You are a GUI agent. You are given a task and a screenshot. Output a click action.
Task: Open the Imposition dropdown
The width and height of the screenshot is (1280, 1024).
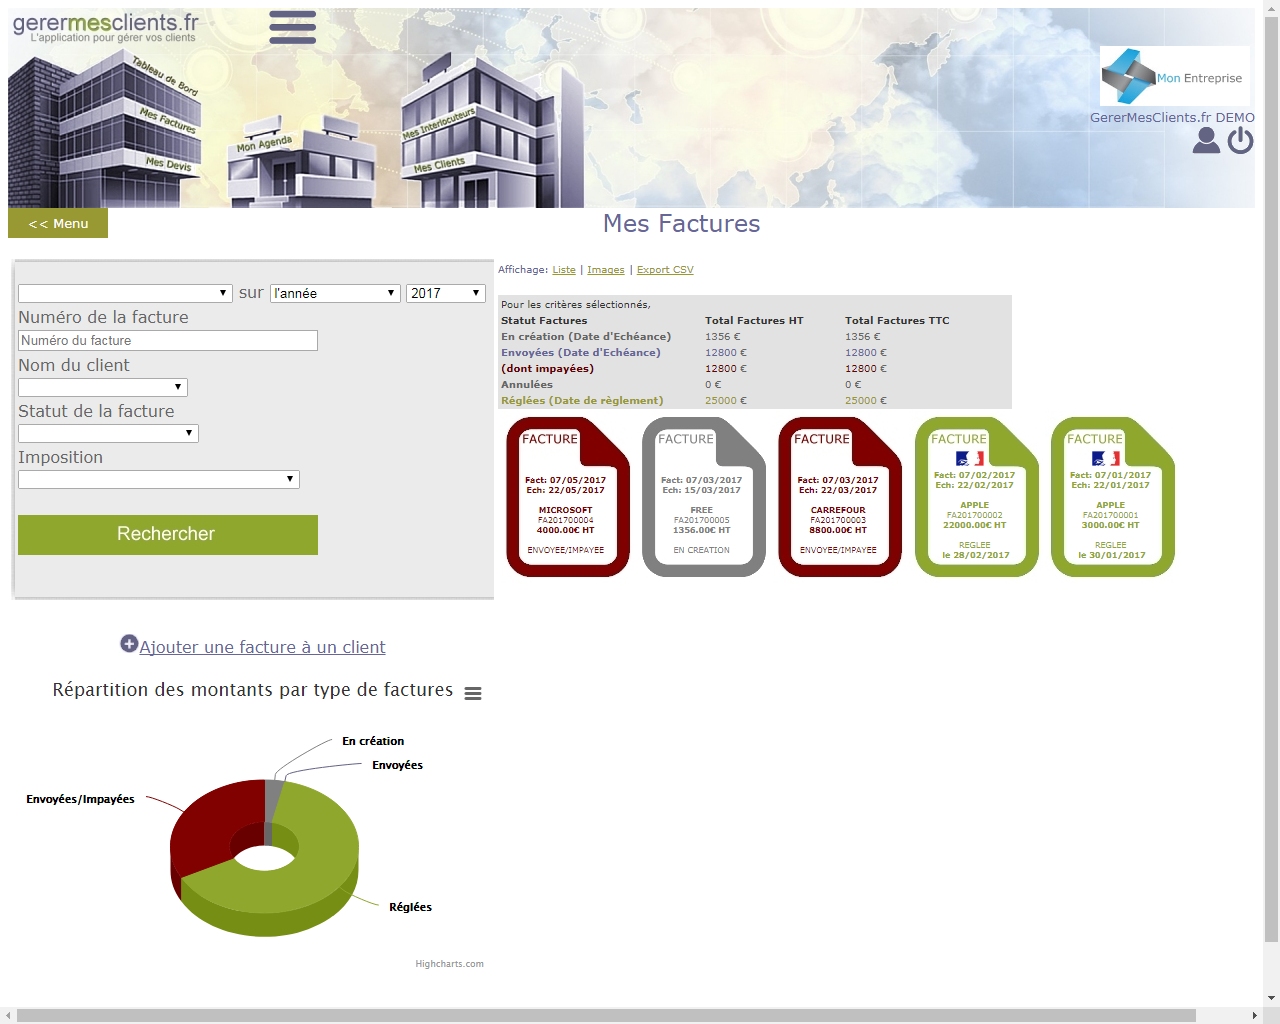click(159, 479)
